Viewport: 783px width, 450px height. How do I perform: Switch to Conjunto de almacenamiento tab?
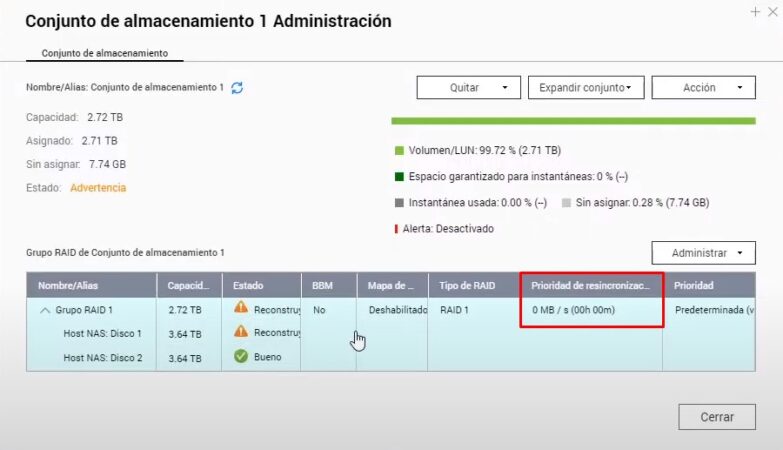tap(104, 53)
